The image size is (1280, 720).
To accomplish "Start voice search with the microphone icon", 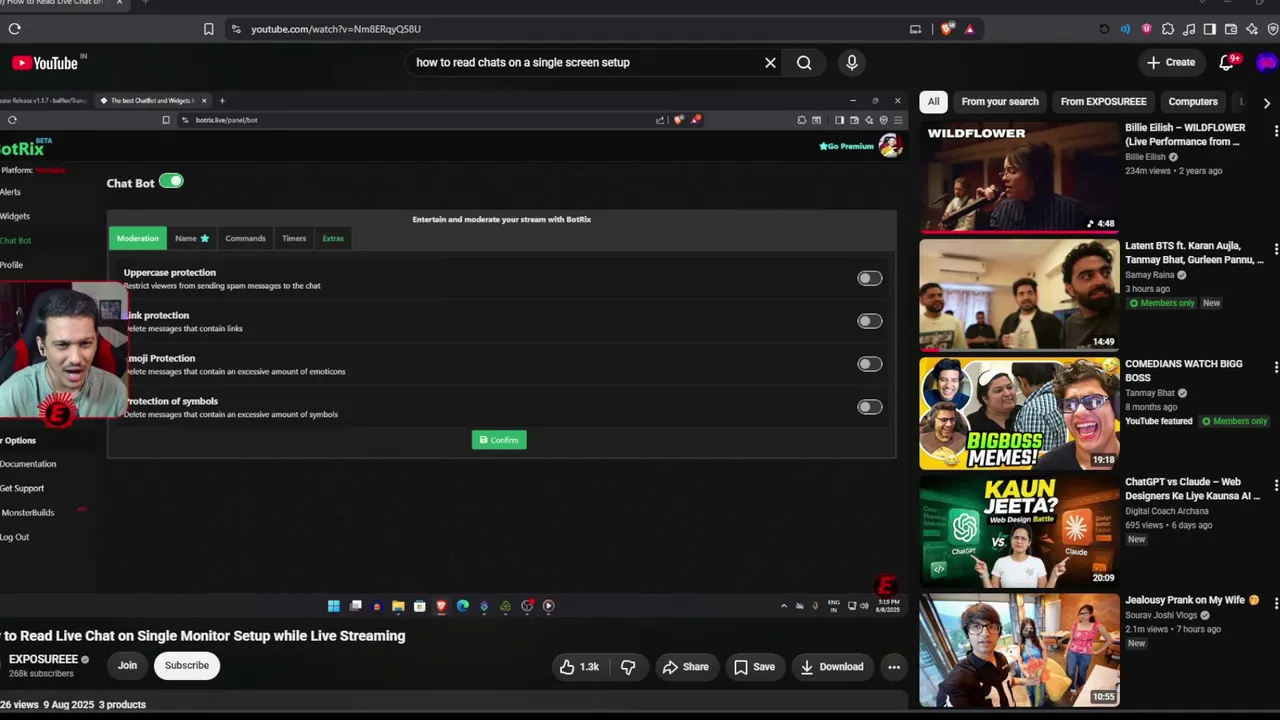I will pyautogui.click(x=852, y=63).
